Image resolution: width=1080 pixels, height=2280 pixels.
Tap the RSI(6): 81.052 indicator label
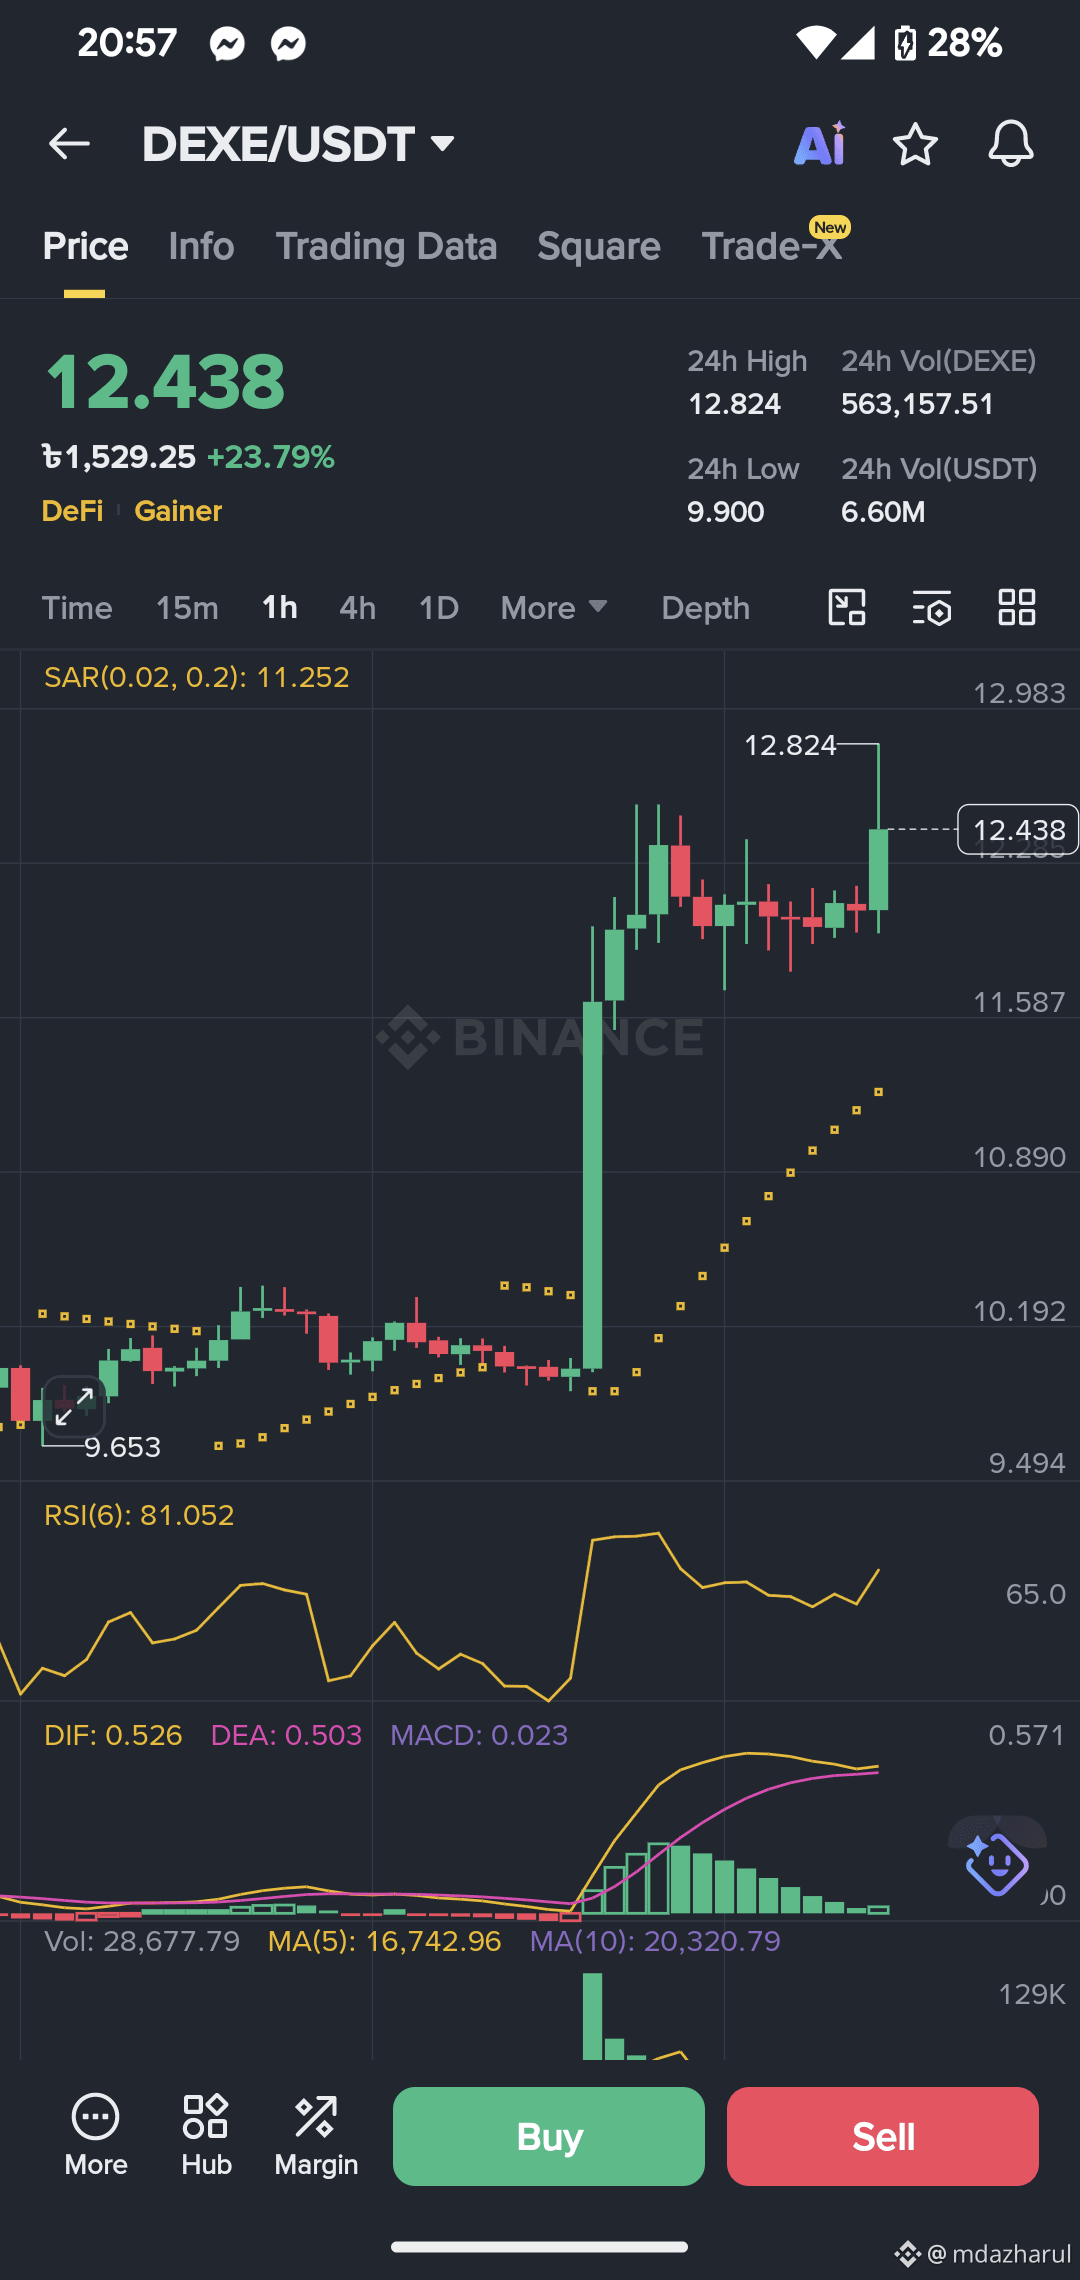139,1515
